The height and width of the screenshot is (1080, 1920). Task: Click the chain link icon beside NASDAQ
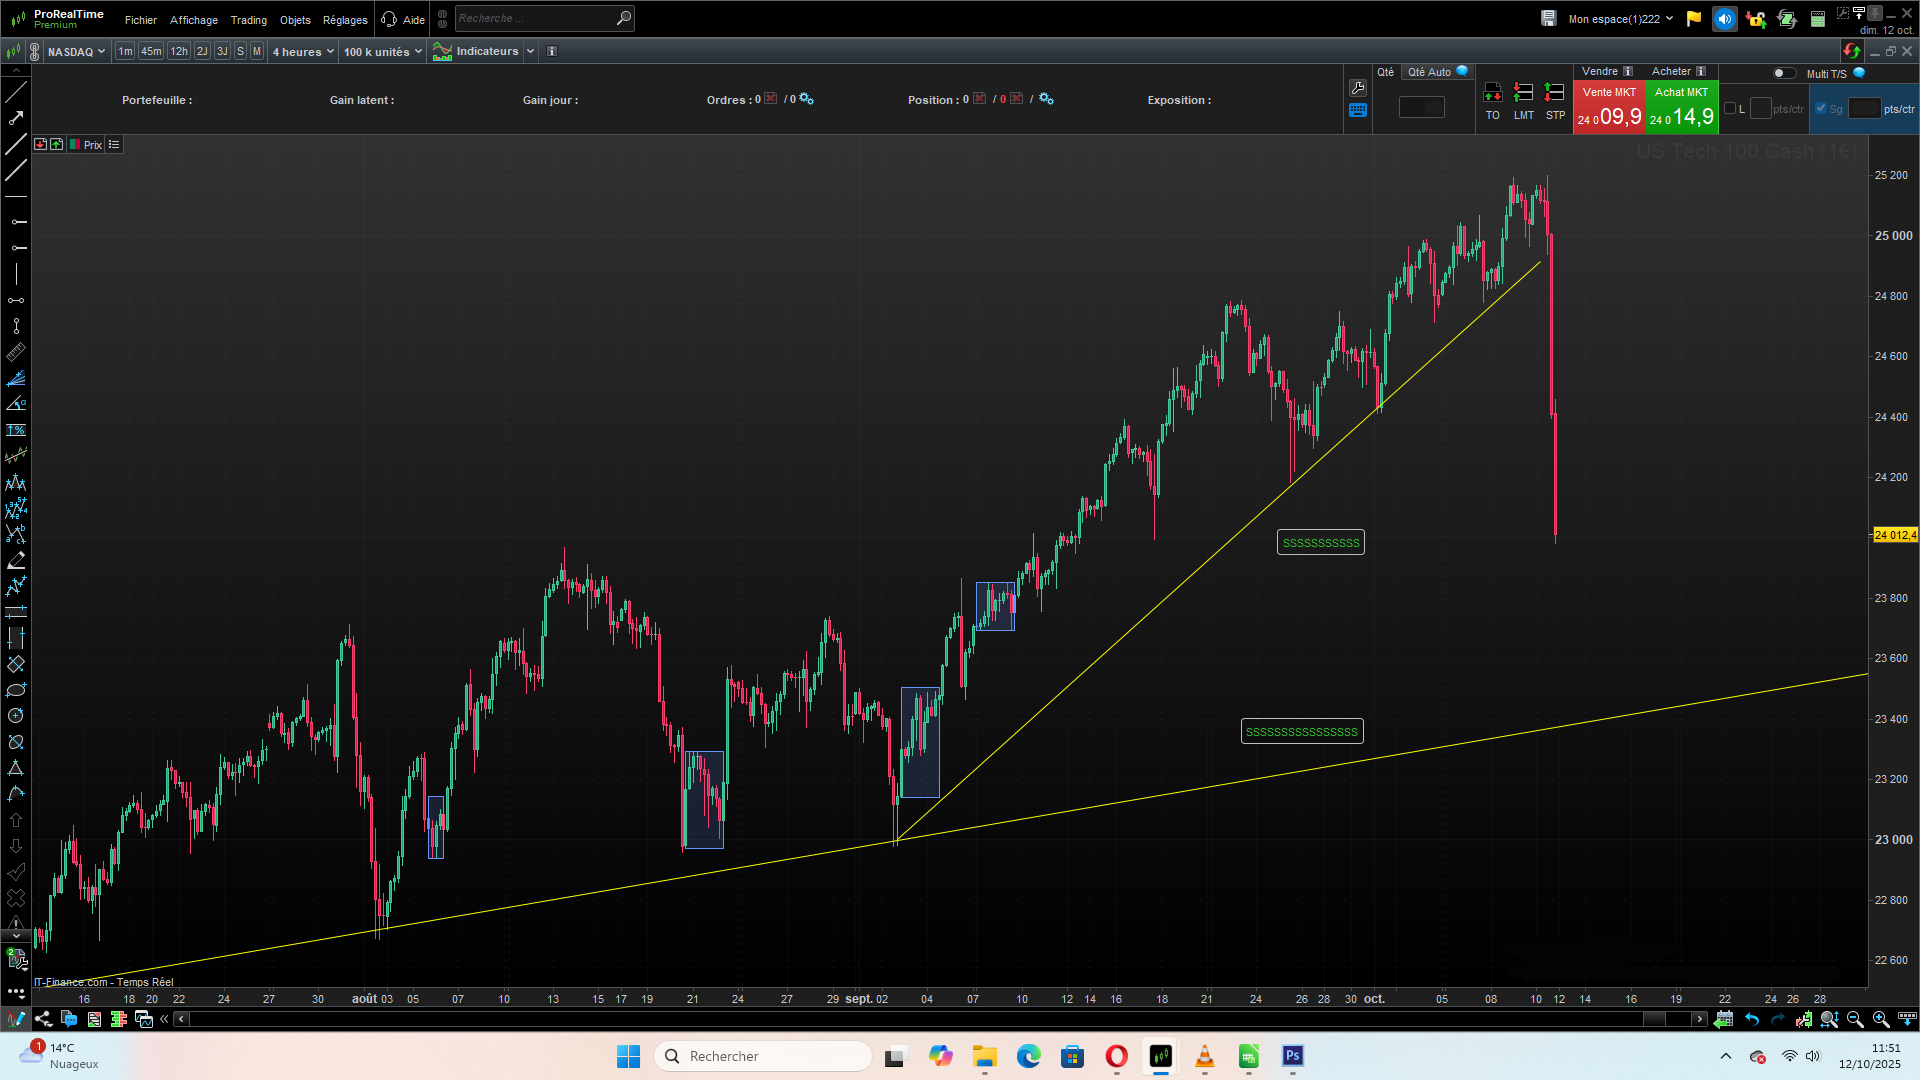pyautogui.click(x=35, y=52)
